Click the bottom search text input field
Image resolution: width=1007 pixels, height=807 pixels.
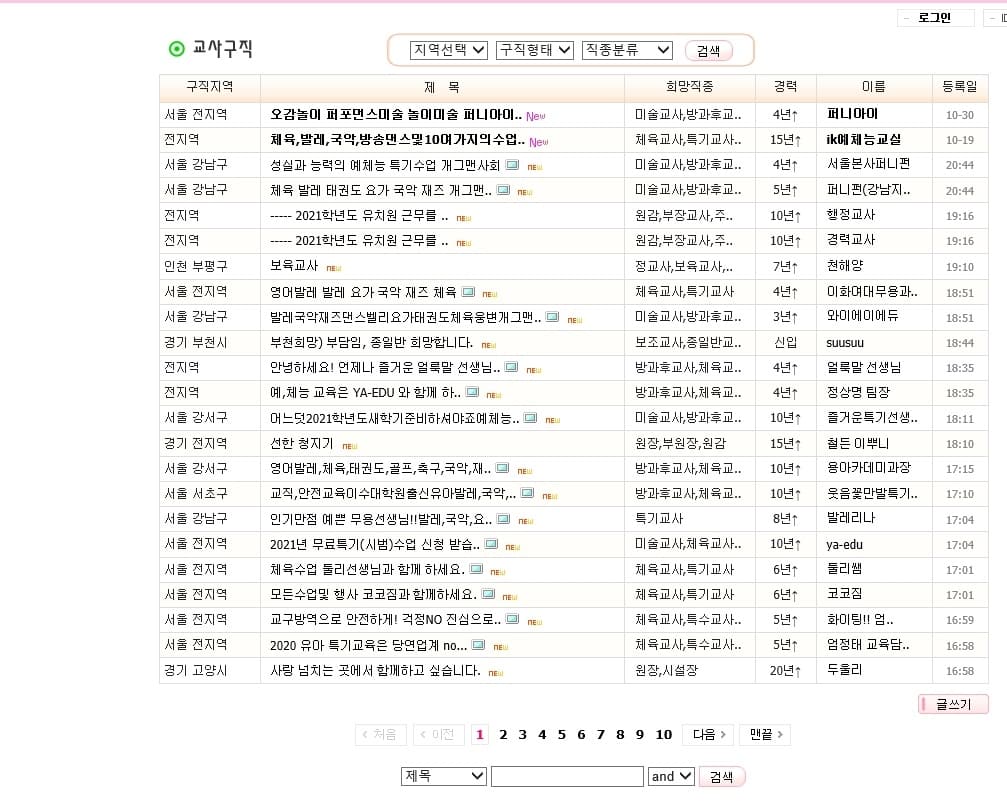(x=567, y=776)
